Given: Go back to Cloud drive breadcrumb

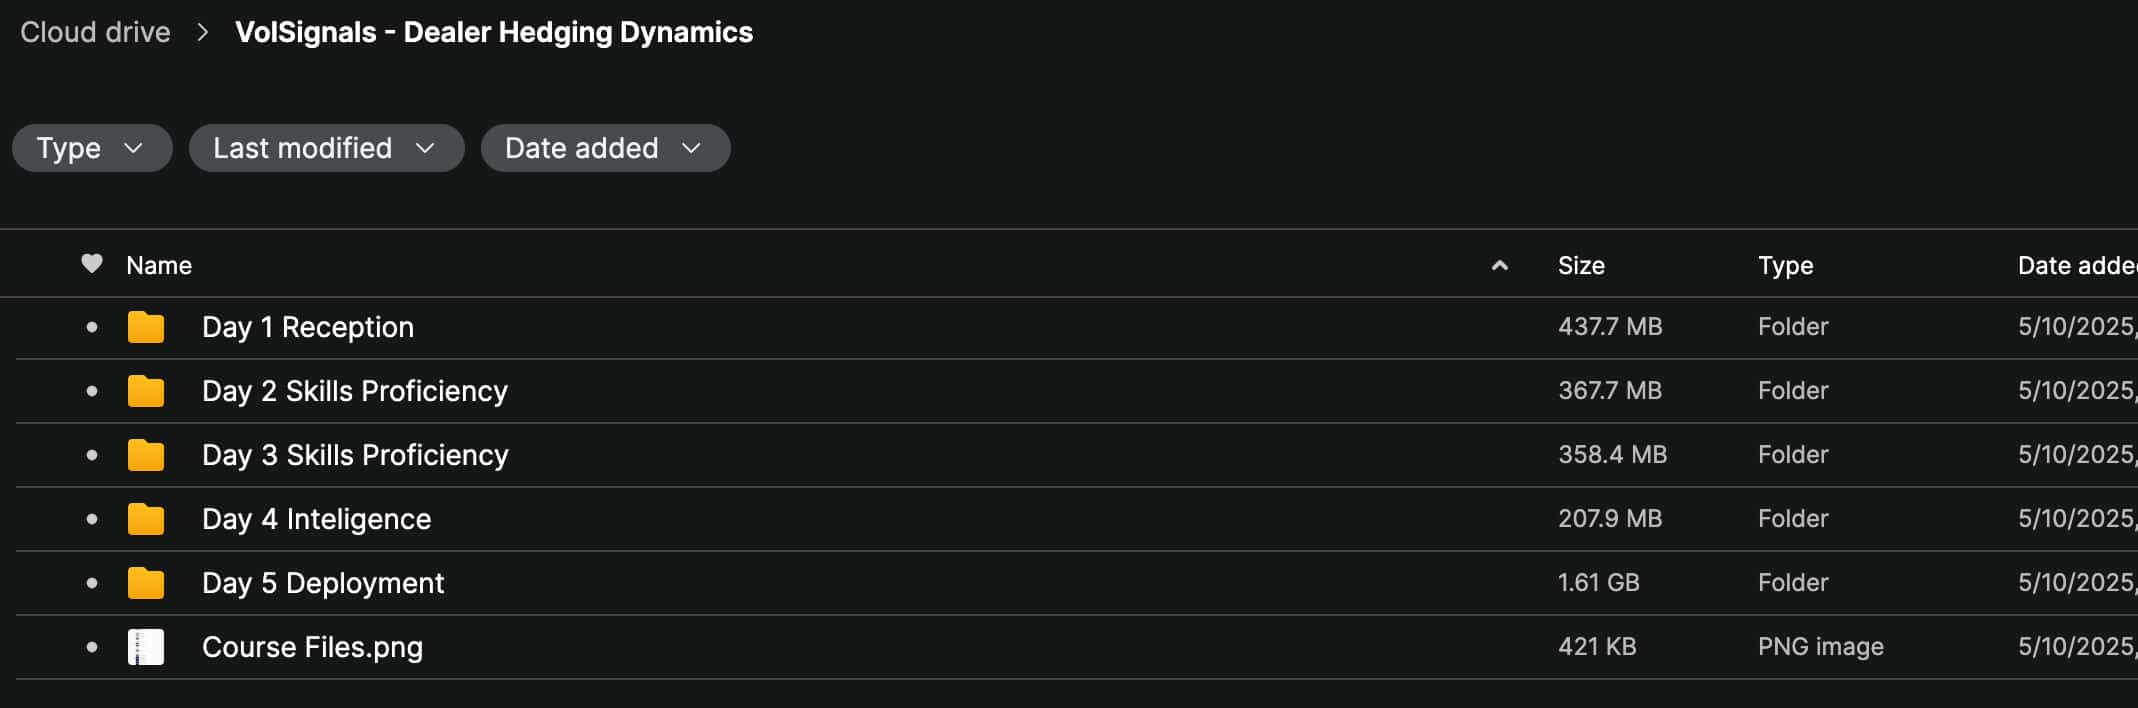Looking at the screenshot, I should click(x=95, y=32).
